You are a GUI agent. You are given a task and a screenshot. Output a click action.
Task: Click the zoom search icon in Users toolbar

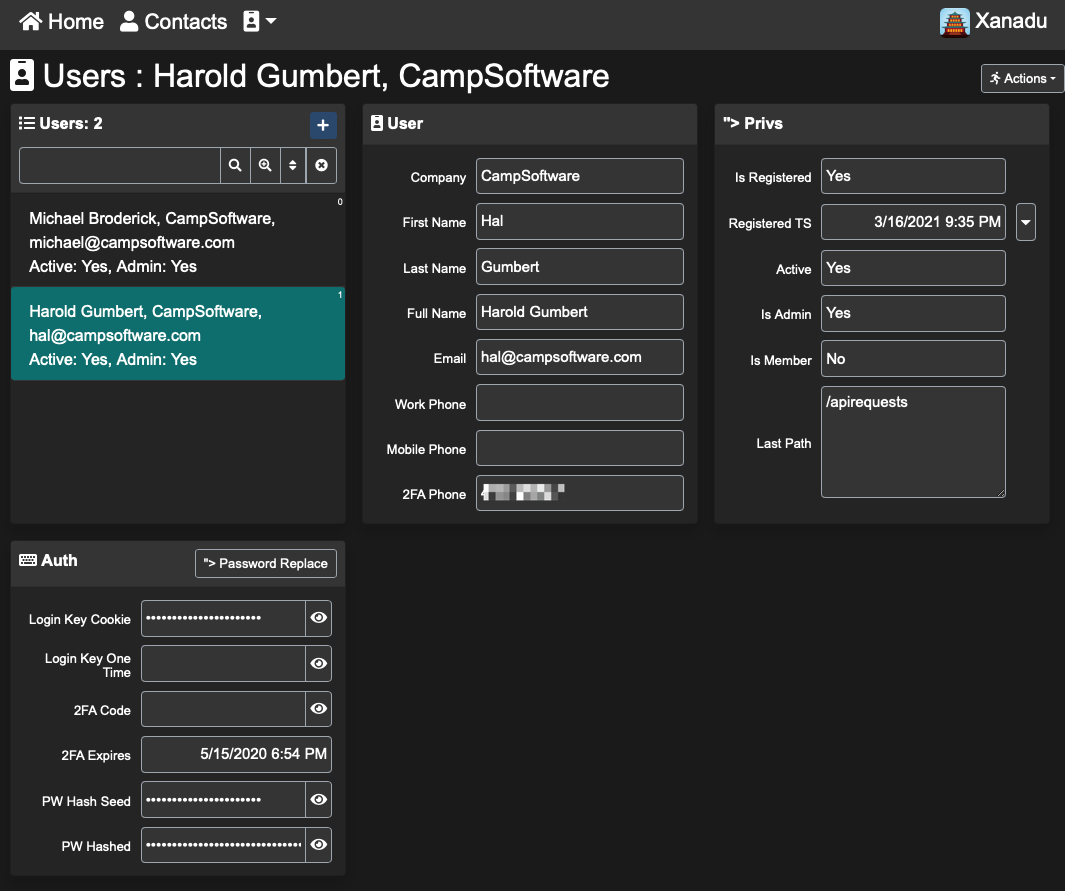(263, 165)
